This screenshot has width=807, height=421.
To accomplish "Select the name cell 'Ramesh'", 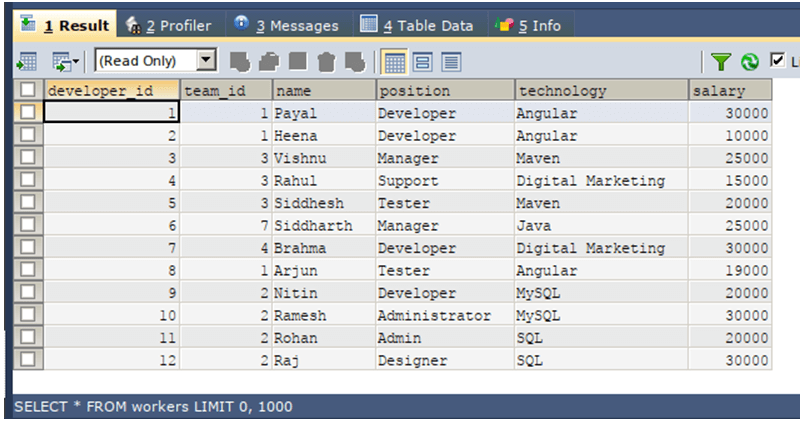I will click(x=324, y=315).
